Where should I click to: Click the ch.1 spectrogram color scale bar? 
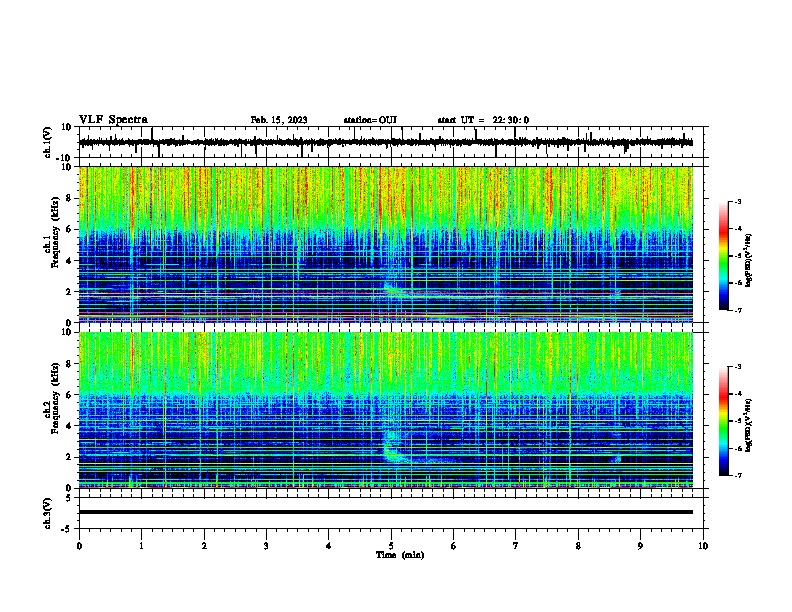[724, 256]
